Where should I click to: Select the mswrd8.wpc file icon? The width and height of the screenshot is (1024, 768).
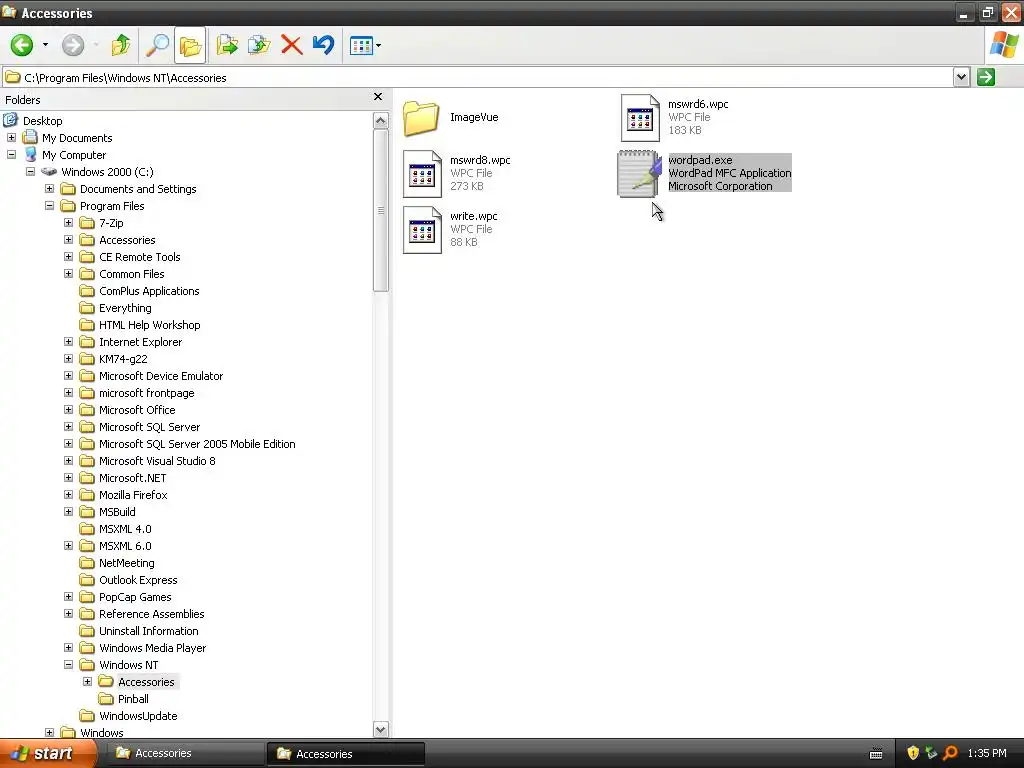422,174
